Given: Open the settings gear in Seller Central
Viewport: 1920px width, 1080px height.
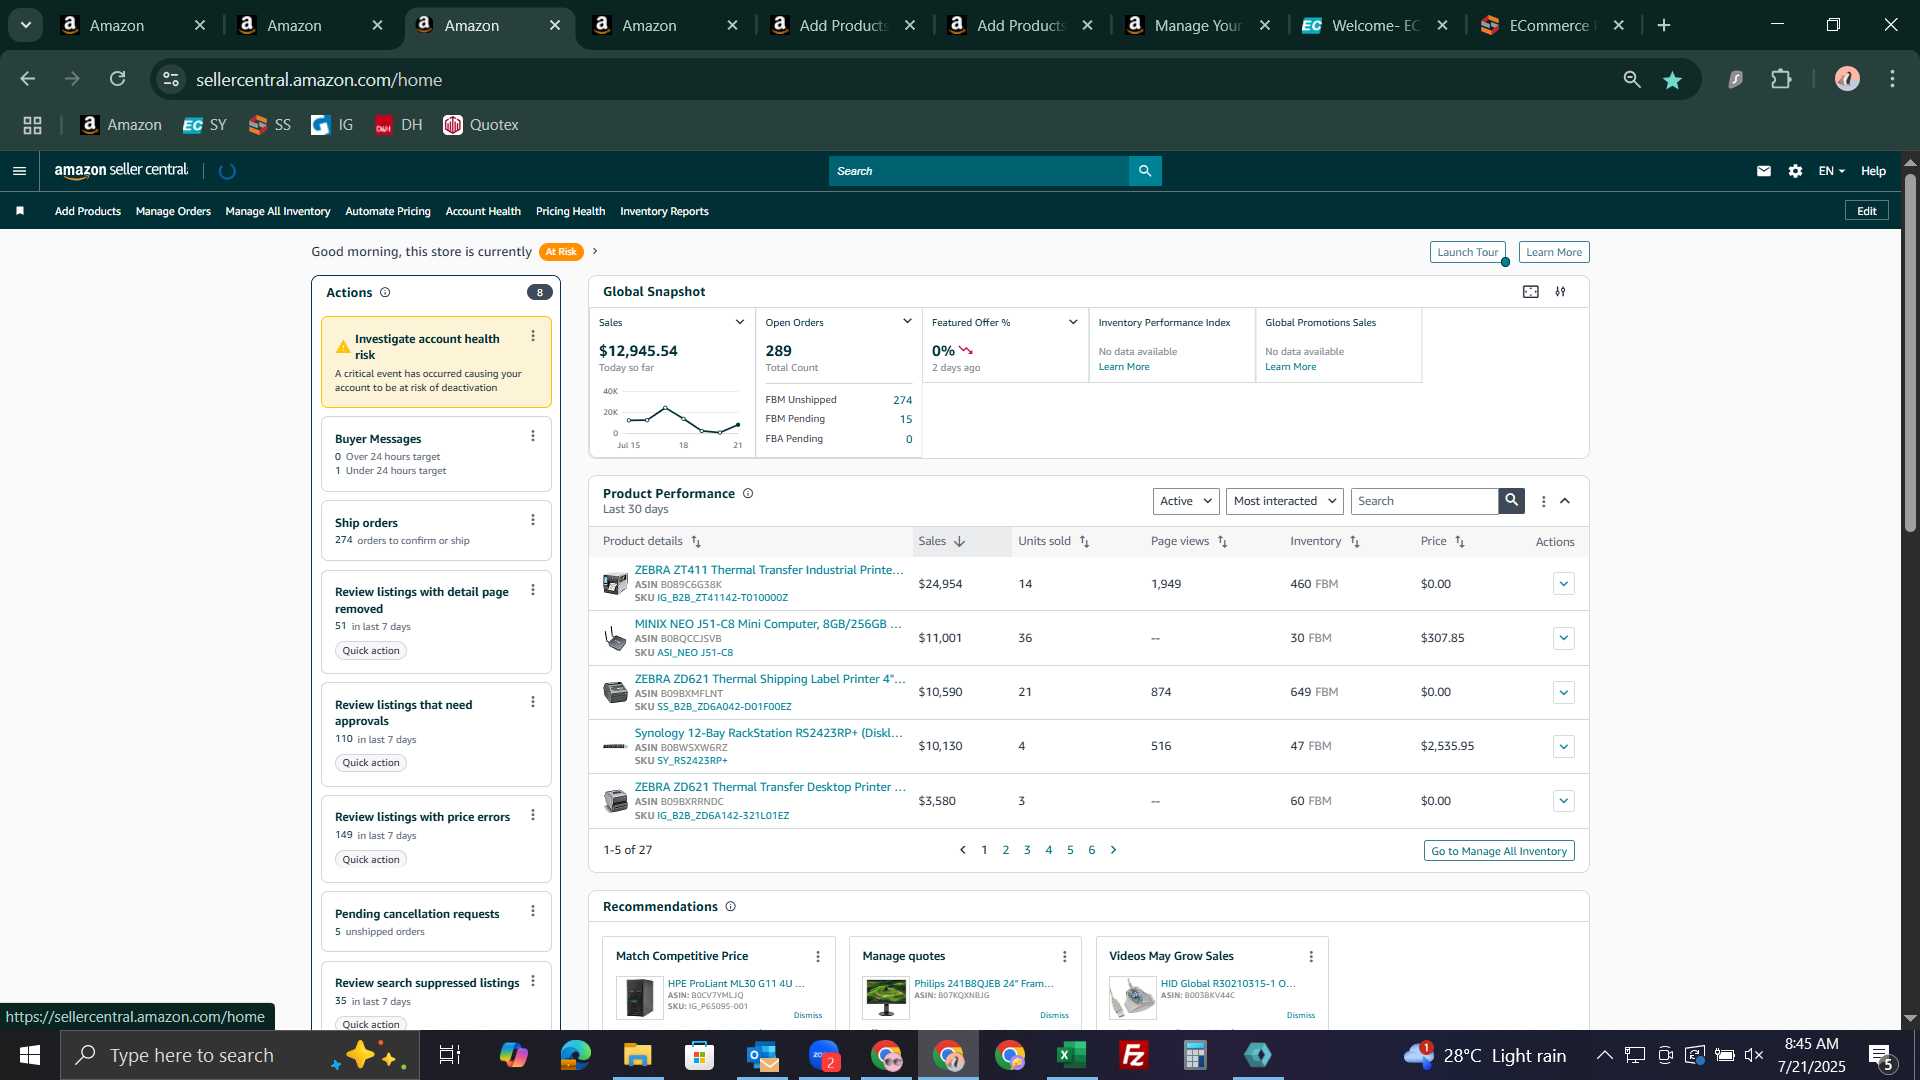Looking at the screenshot, I should [x=1796, y=171].
